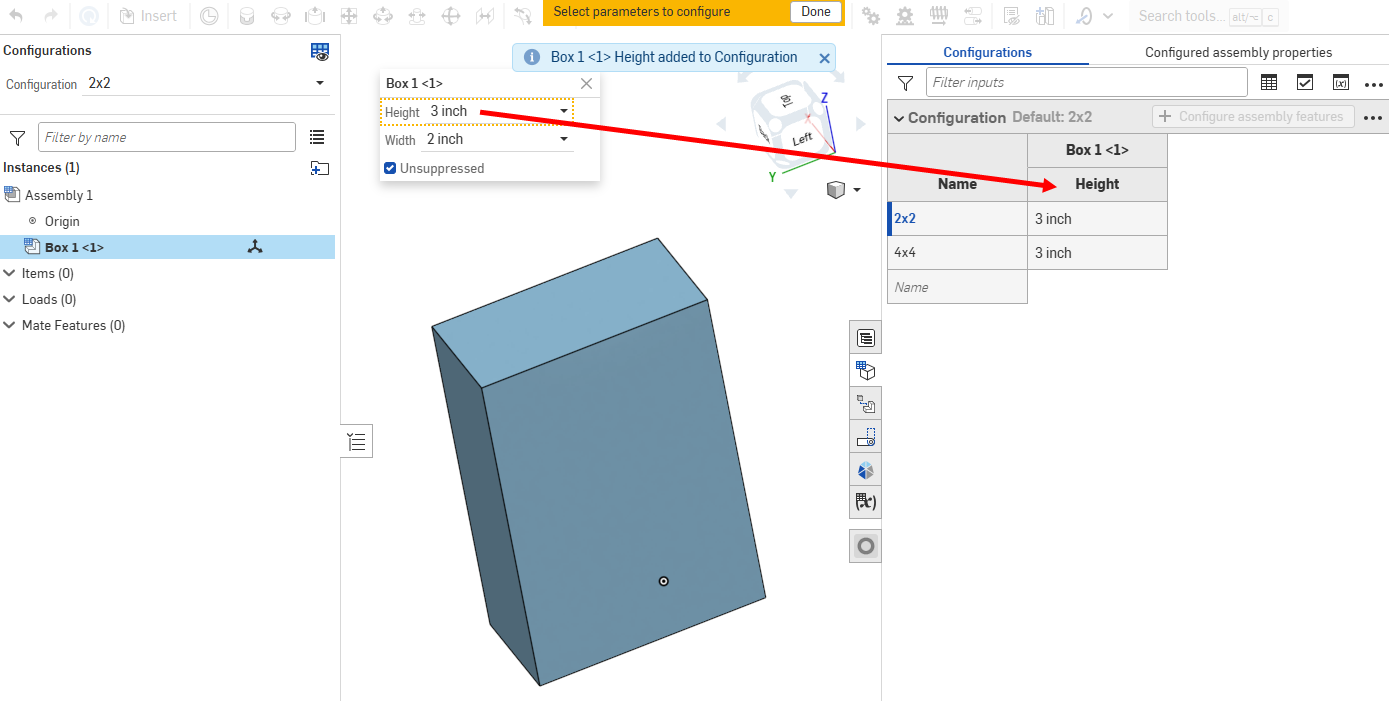Click the (x) variable configuration icon
The width and height of the screenshot is (1389, 701).
[x=1341, y=82]
